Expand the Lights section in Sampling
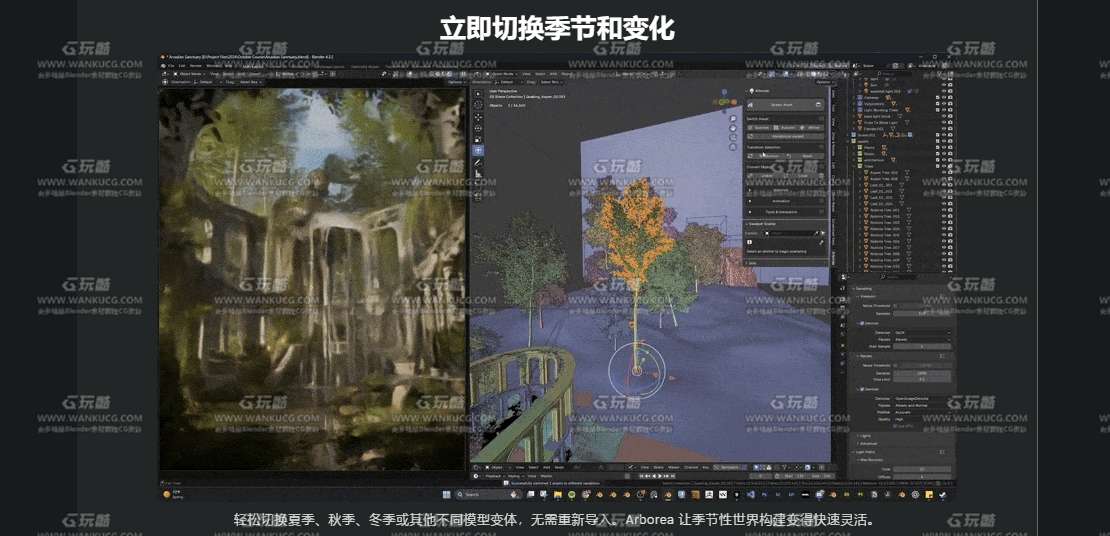This screenshot has height=536, width=1110. [864, 436]
